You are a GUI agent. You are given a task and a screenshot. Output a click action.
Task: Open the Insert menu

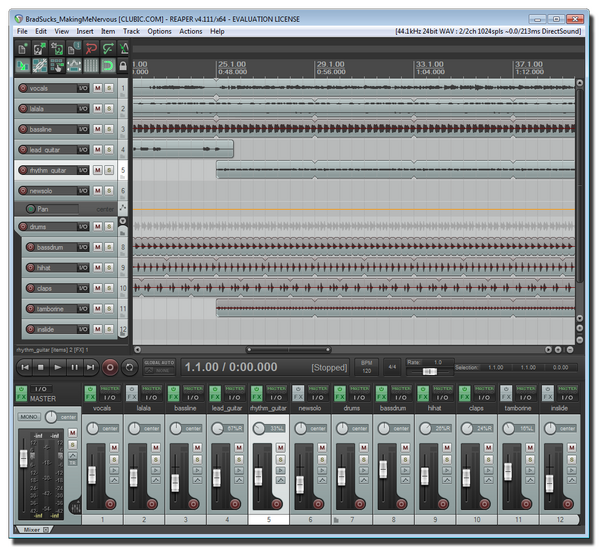pyautogui.click(x=84, y=31)
